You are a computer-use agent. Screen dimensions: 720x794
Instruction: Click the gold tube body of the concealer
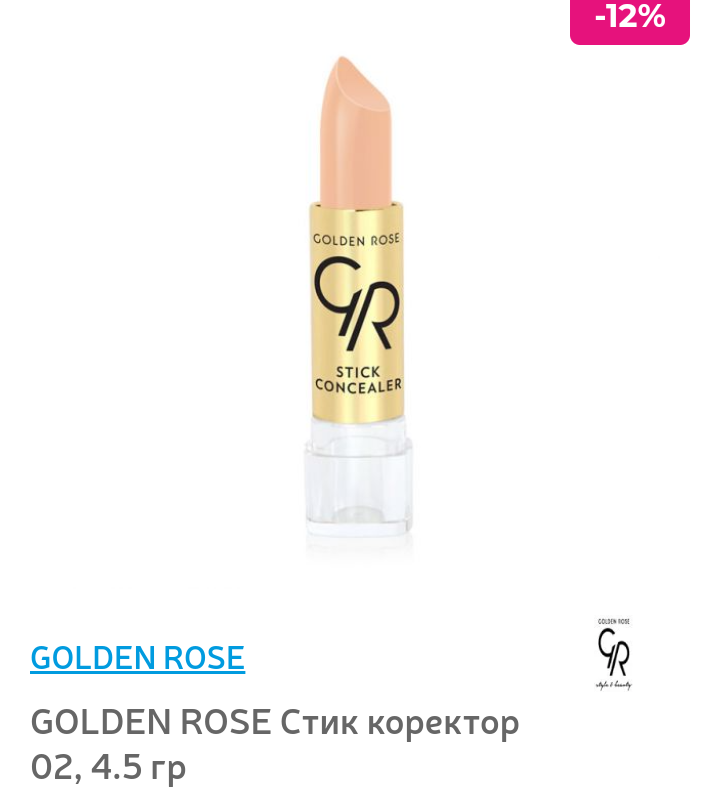tap(357, 311)
